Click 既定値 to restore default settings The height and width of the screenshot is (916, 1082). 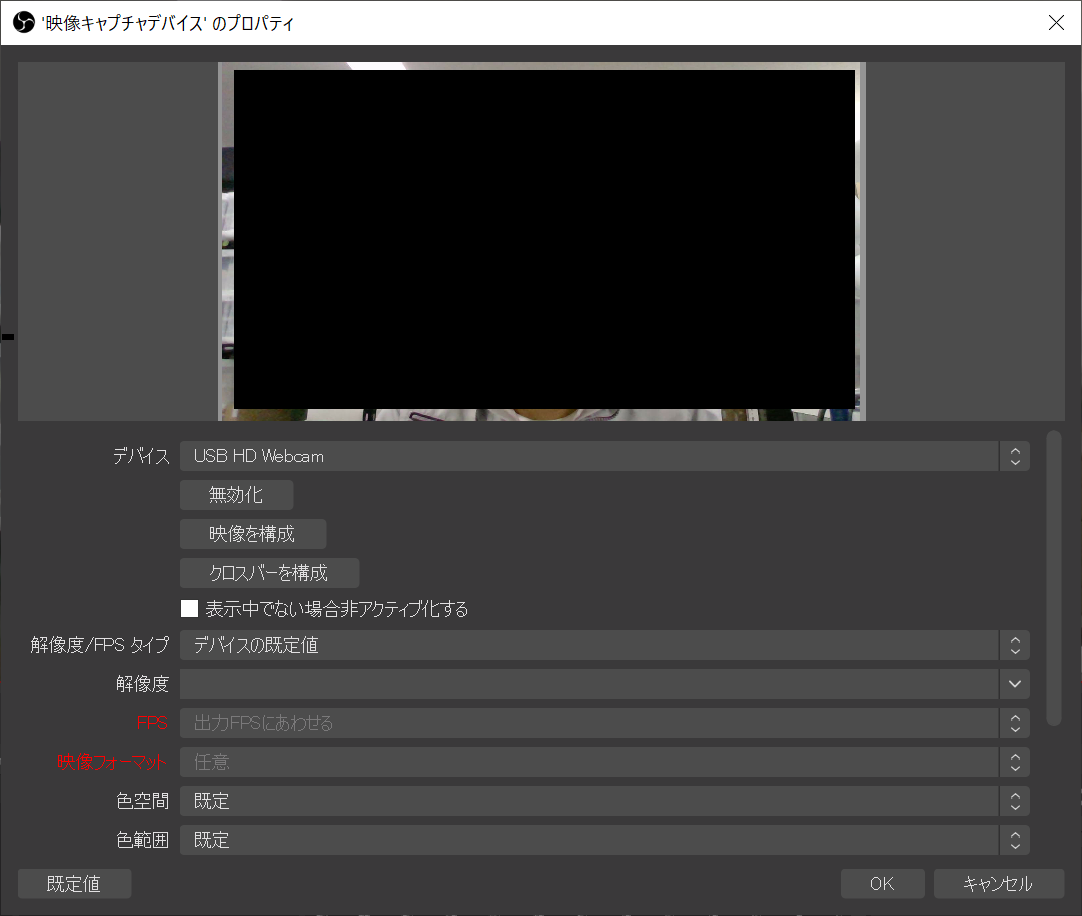point(74,883)
